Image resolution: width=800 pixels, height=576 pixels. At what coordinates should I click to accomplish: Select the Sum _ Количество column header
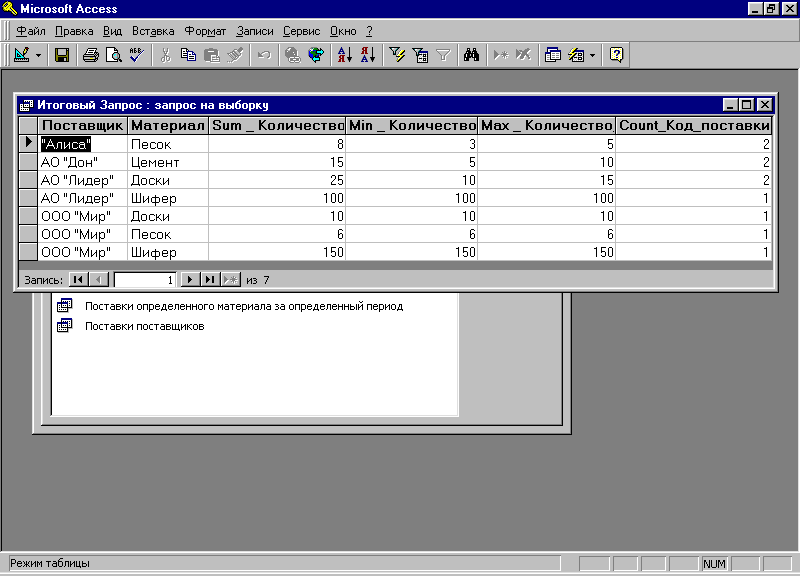click(x=277, y=126)
